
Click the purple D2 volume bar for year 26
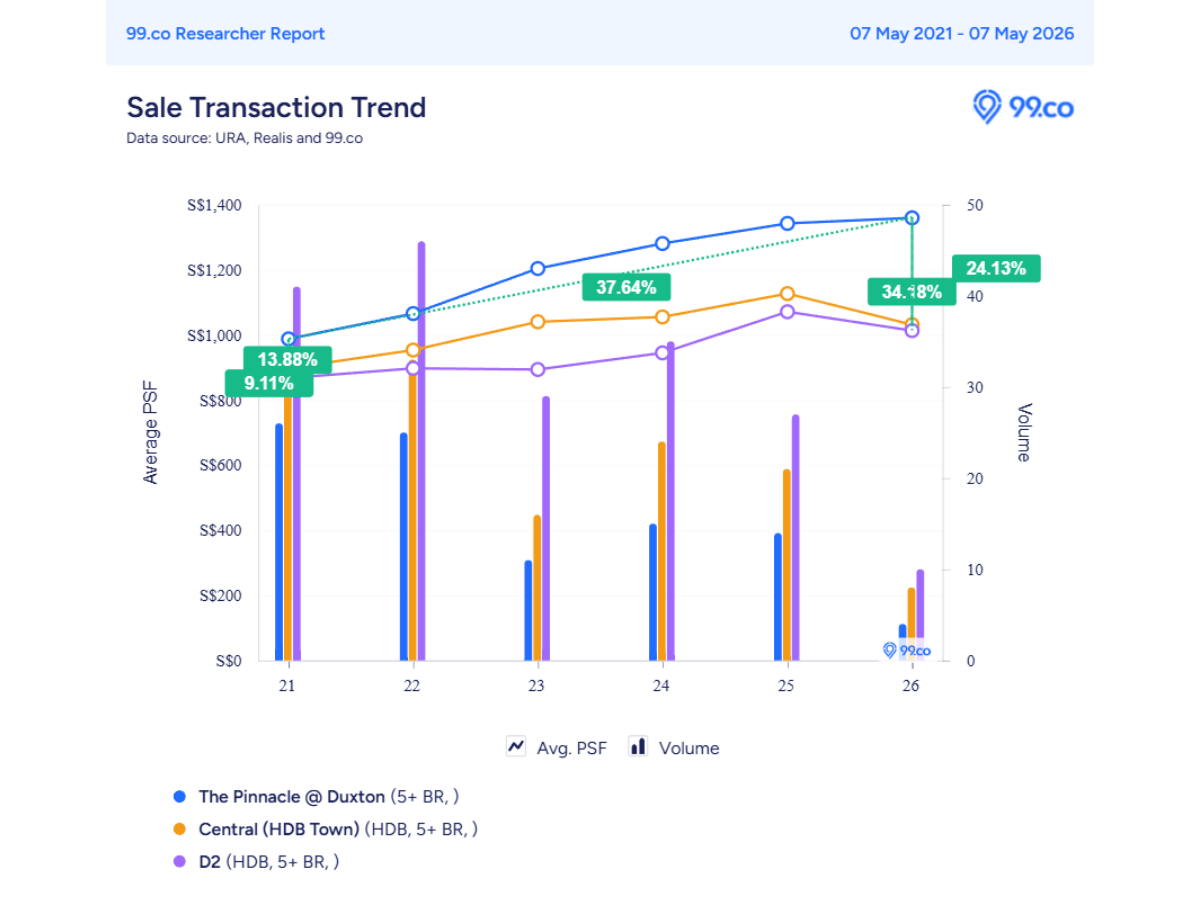(x=920, y=615)
